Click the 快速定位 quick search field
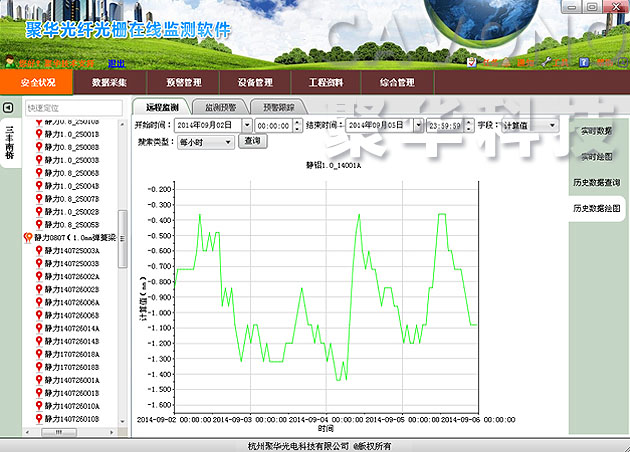630x452 pixels. coord(70,107)
